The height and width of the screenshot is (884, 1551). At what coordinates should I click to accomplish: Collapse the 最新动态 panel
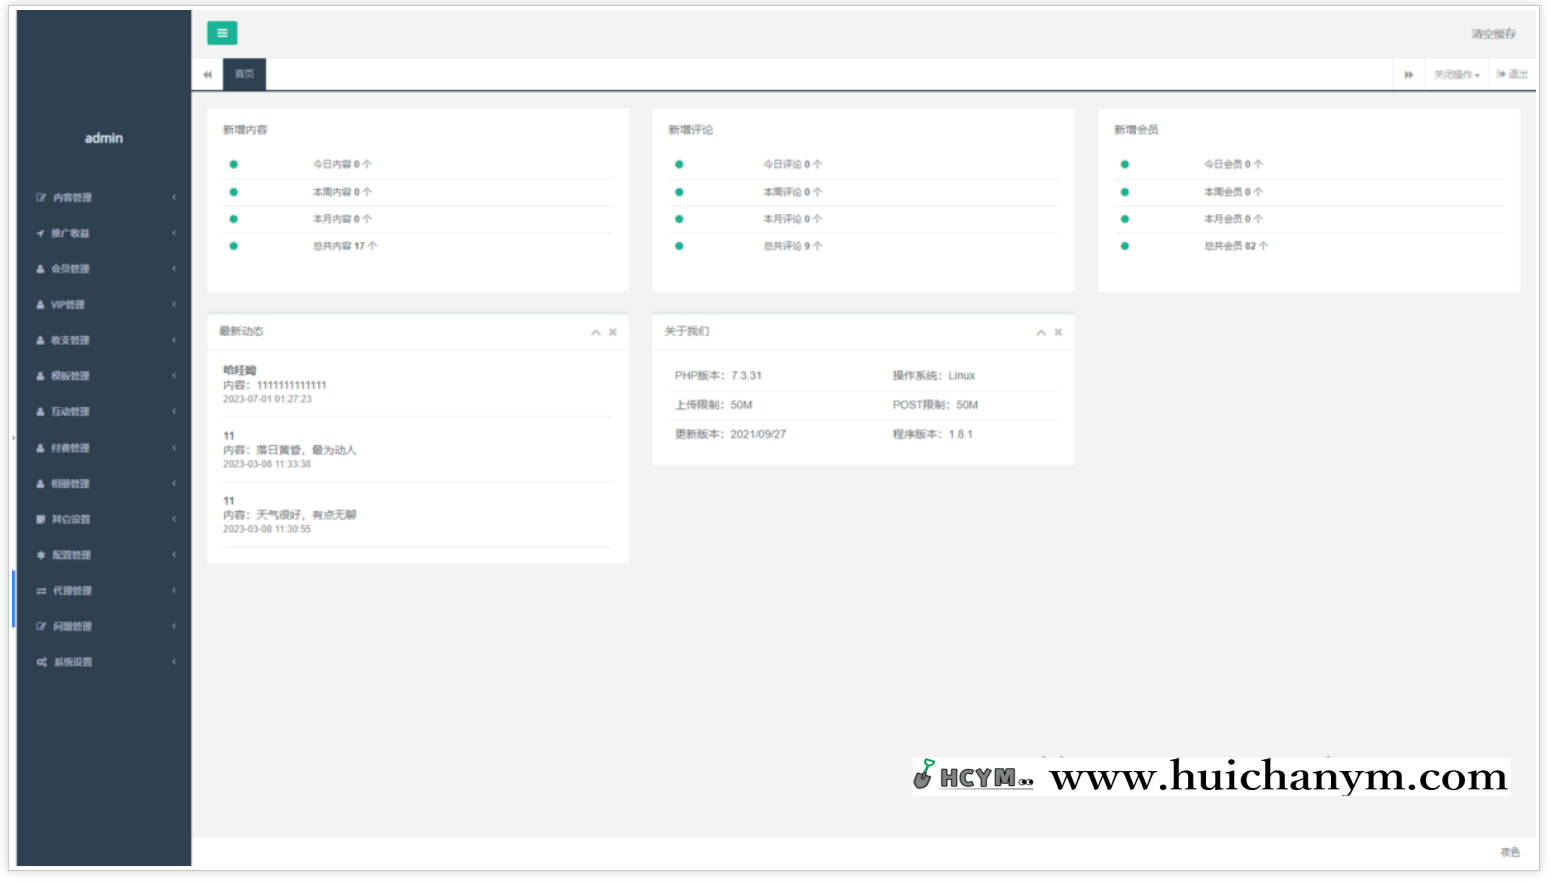point(595,332)
